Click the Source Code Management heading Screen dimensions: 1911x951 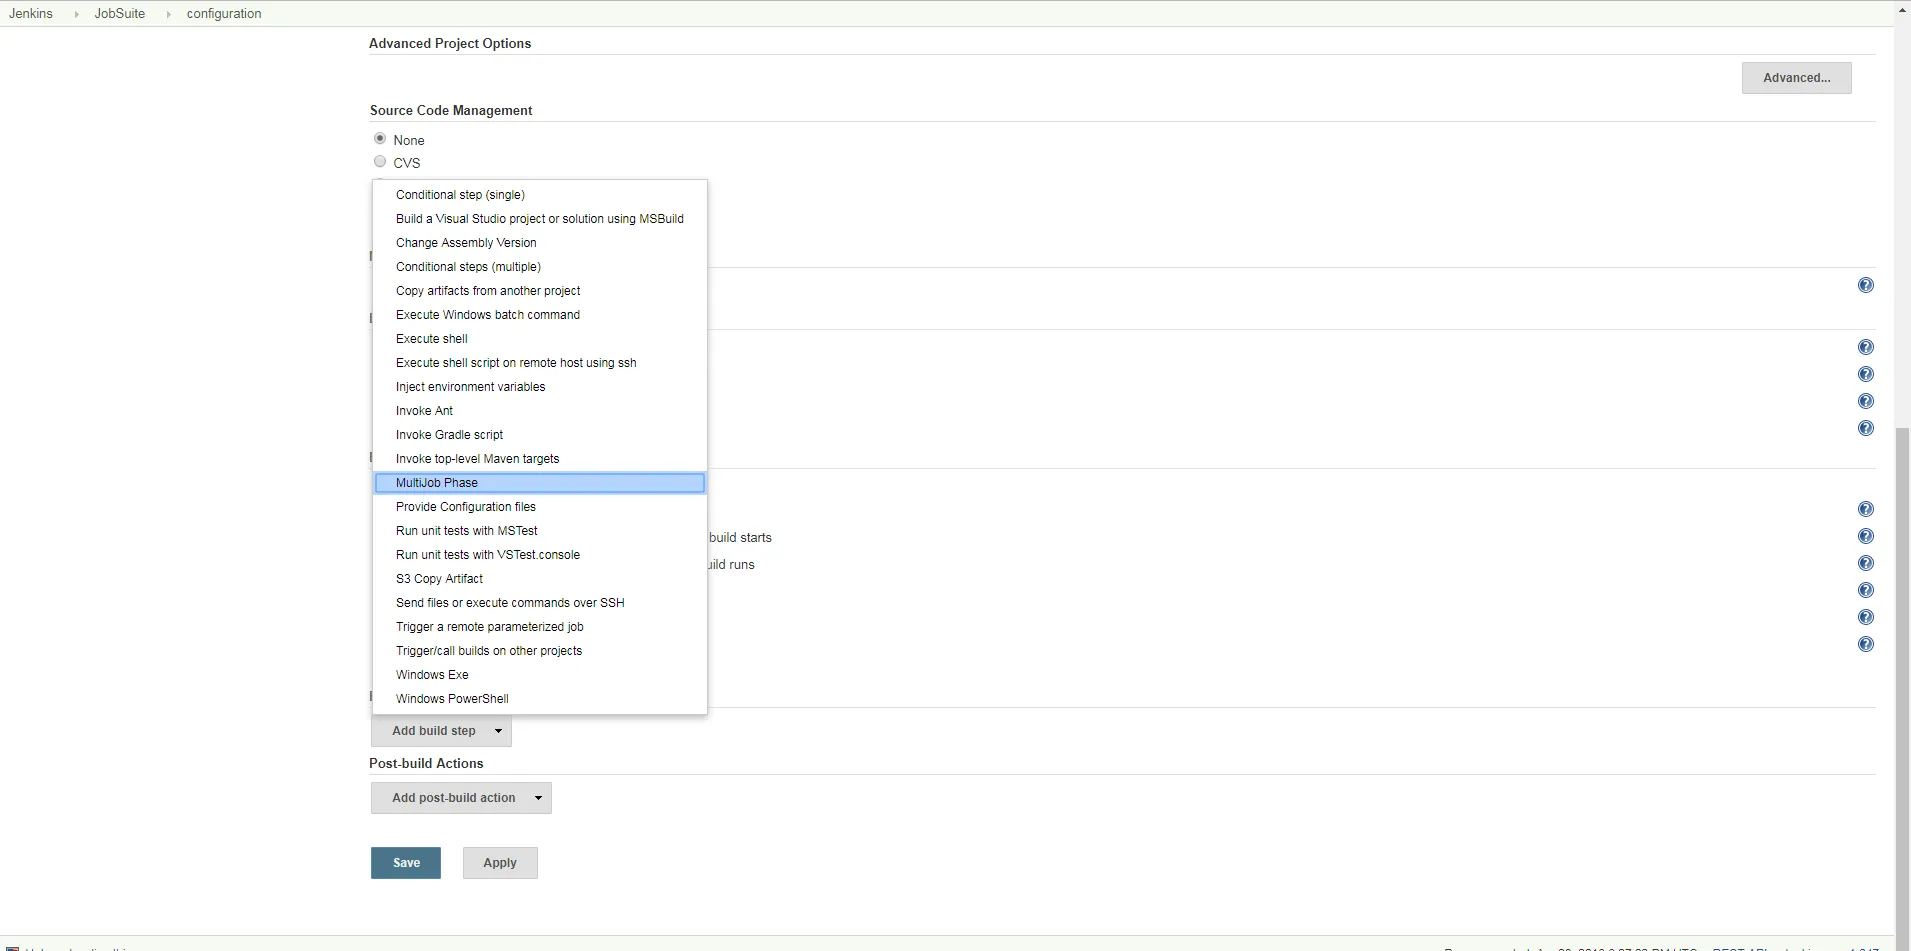(451, 110)
